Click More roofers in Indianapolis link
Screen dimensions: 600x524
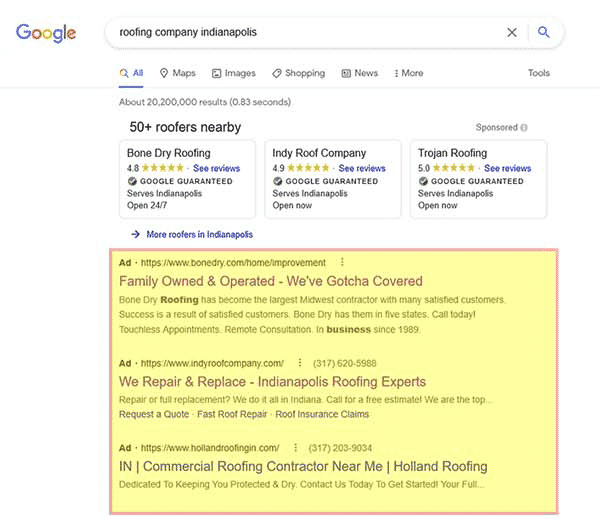click(199, 234)
